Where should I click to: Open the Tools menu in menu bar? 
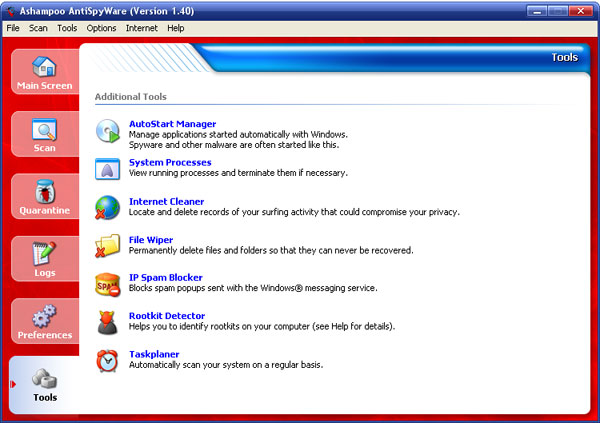[67, 28]
